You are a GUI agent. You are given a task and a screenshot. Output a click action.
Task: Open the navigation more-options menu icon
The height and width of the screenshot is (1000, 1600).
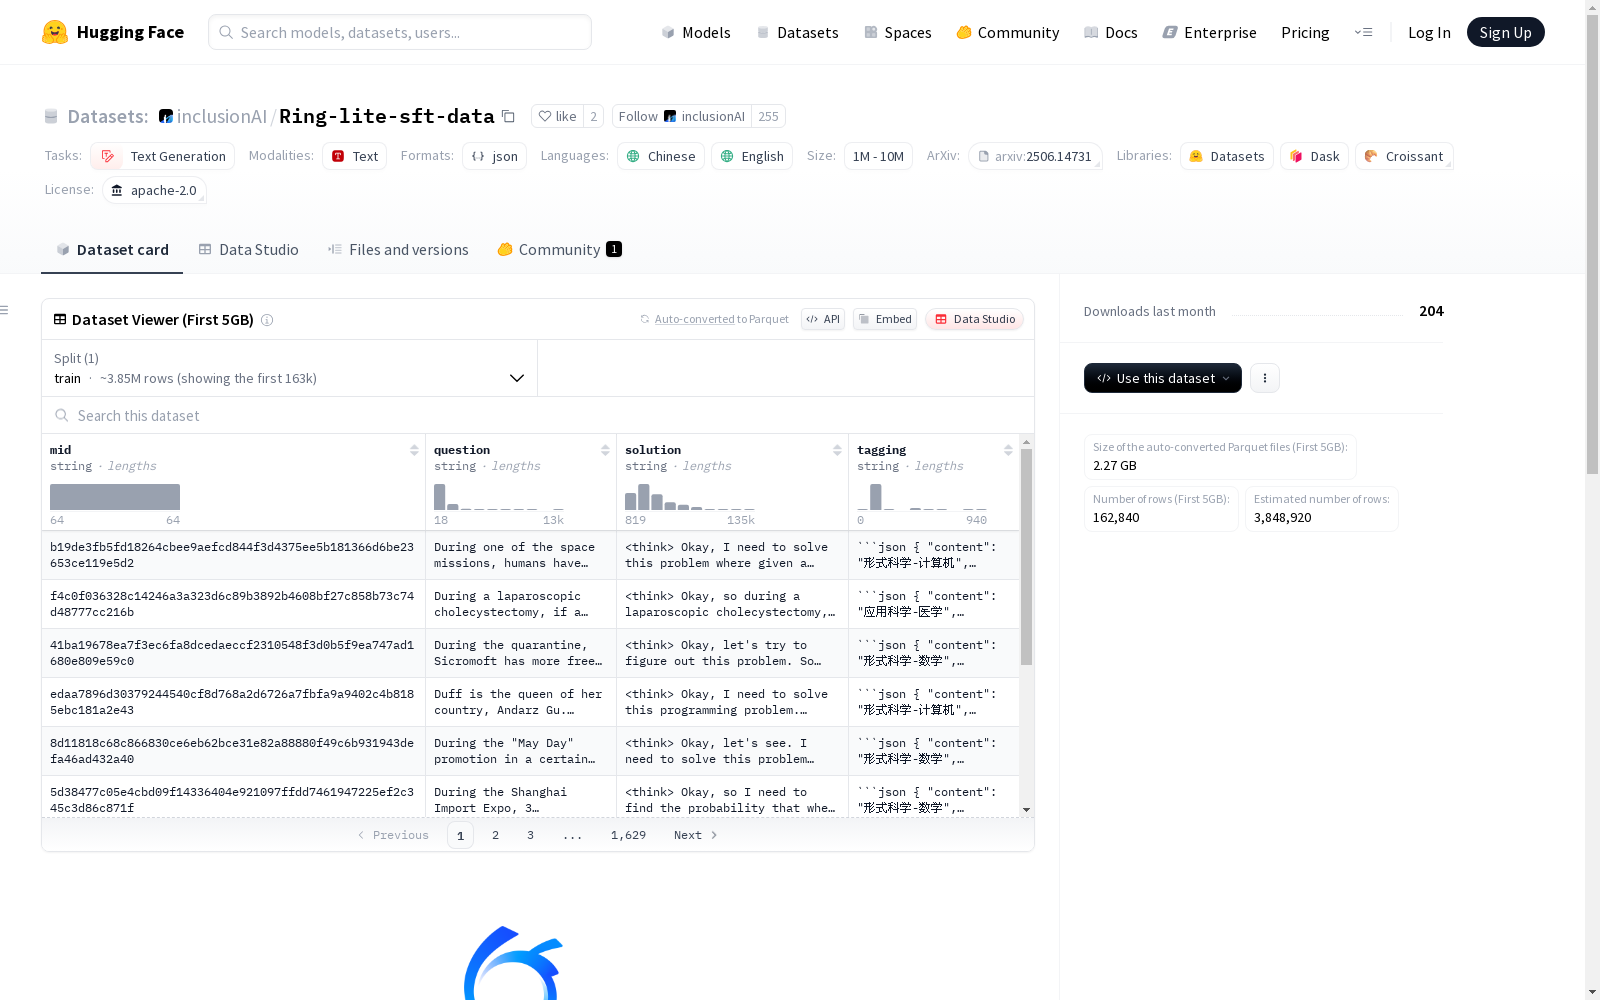[1363, 32]
